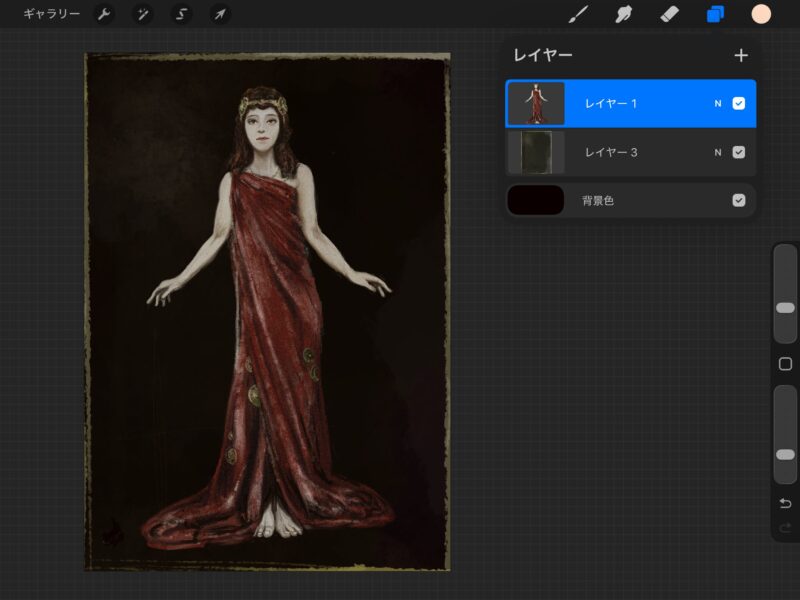Redo the last undone action

785,527
